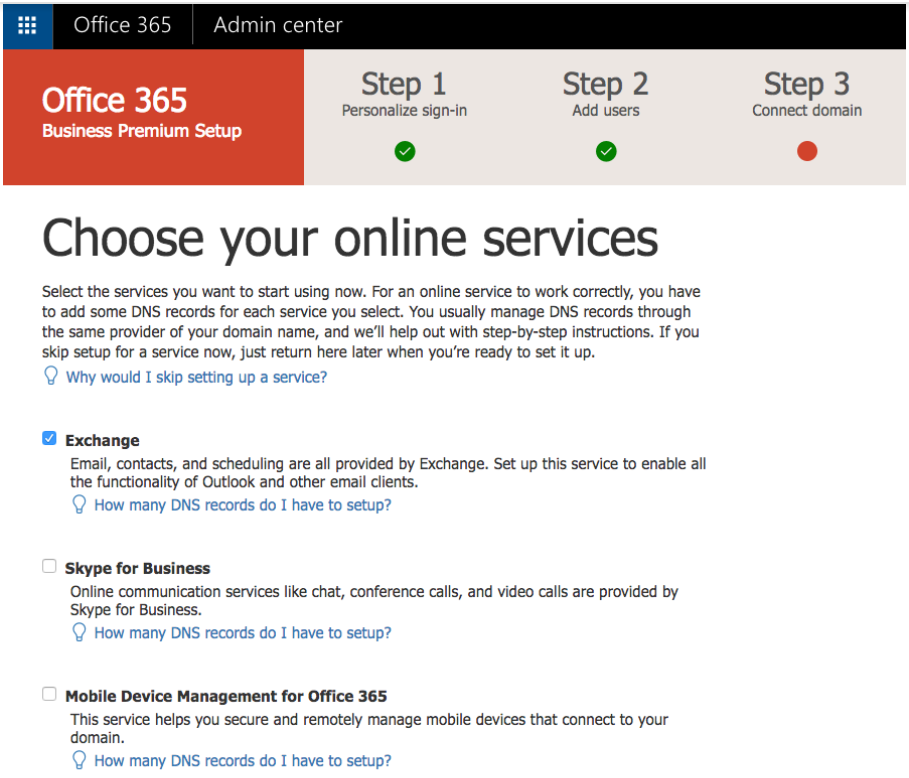Image resolution: width=909 pixels, height=778 pixels.
Task: Open the app launcher waffle icon
Action: coord(27,25)
